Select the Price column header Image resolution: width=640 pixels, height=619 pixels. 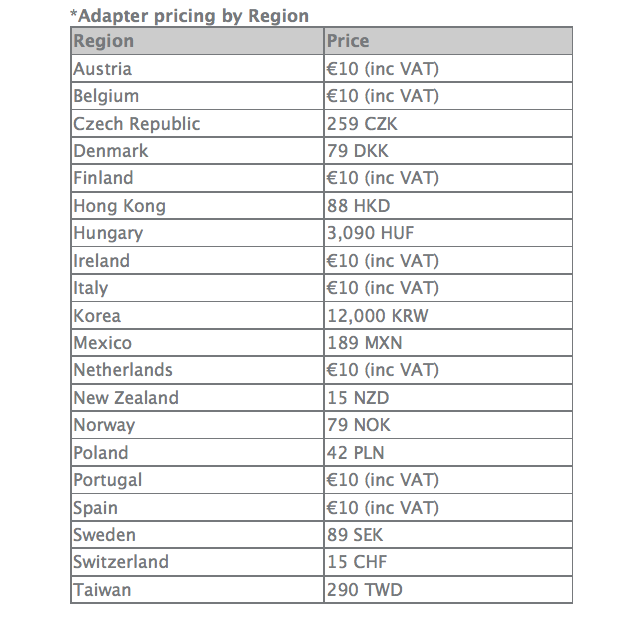click(348, 41)
